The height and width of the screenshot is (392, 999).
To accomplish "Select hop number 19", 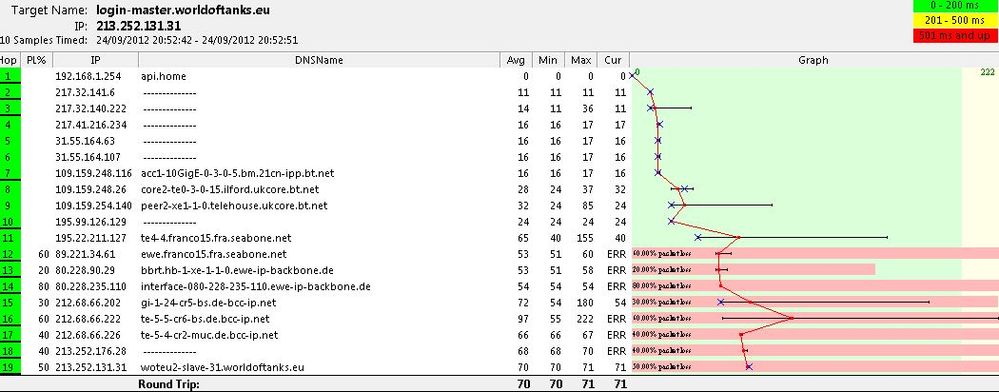I will [x=10, y=367].
